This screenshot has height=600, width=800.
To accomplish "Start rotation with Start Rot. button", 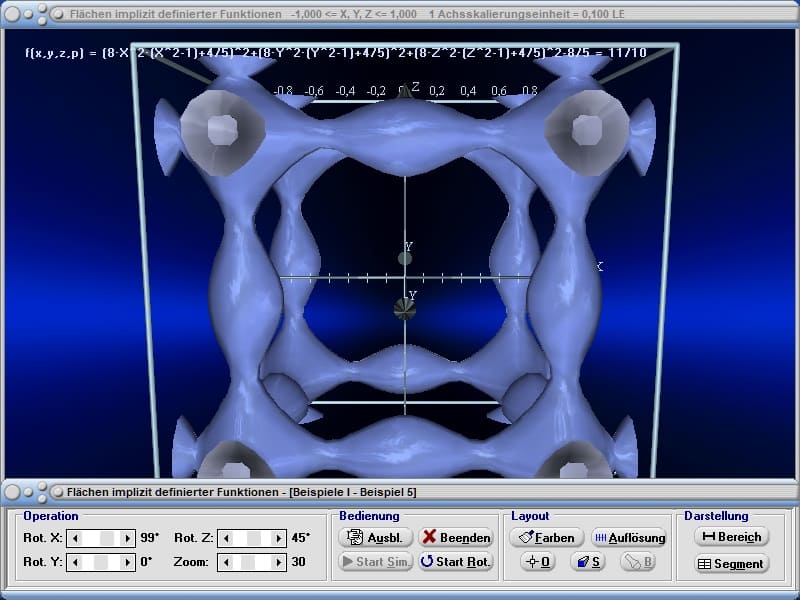I will tap(455, 562).
